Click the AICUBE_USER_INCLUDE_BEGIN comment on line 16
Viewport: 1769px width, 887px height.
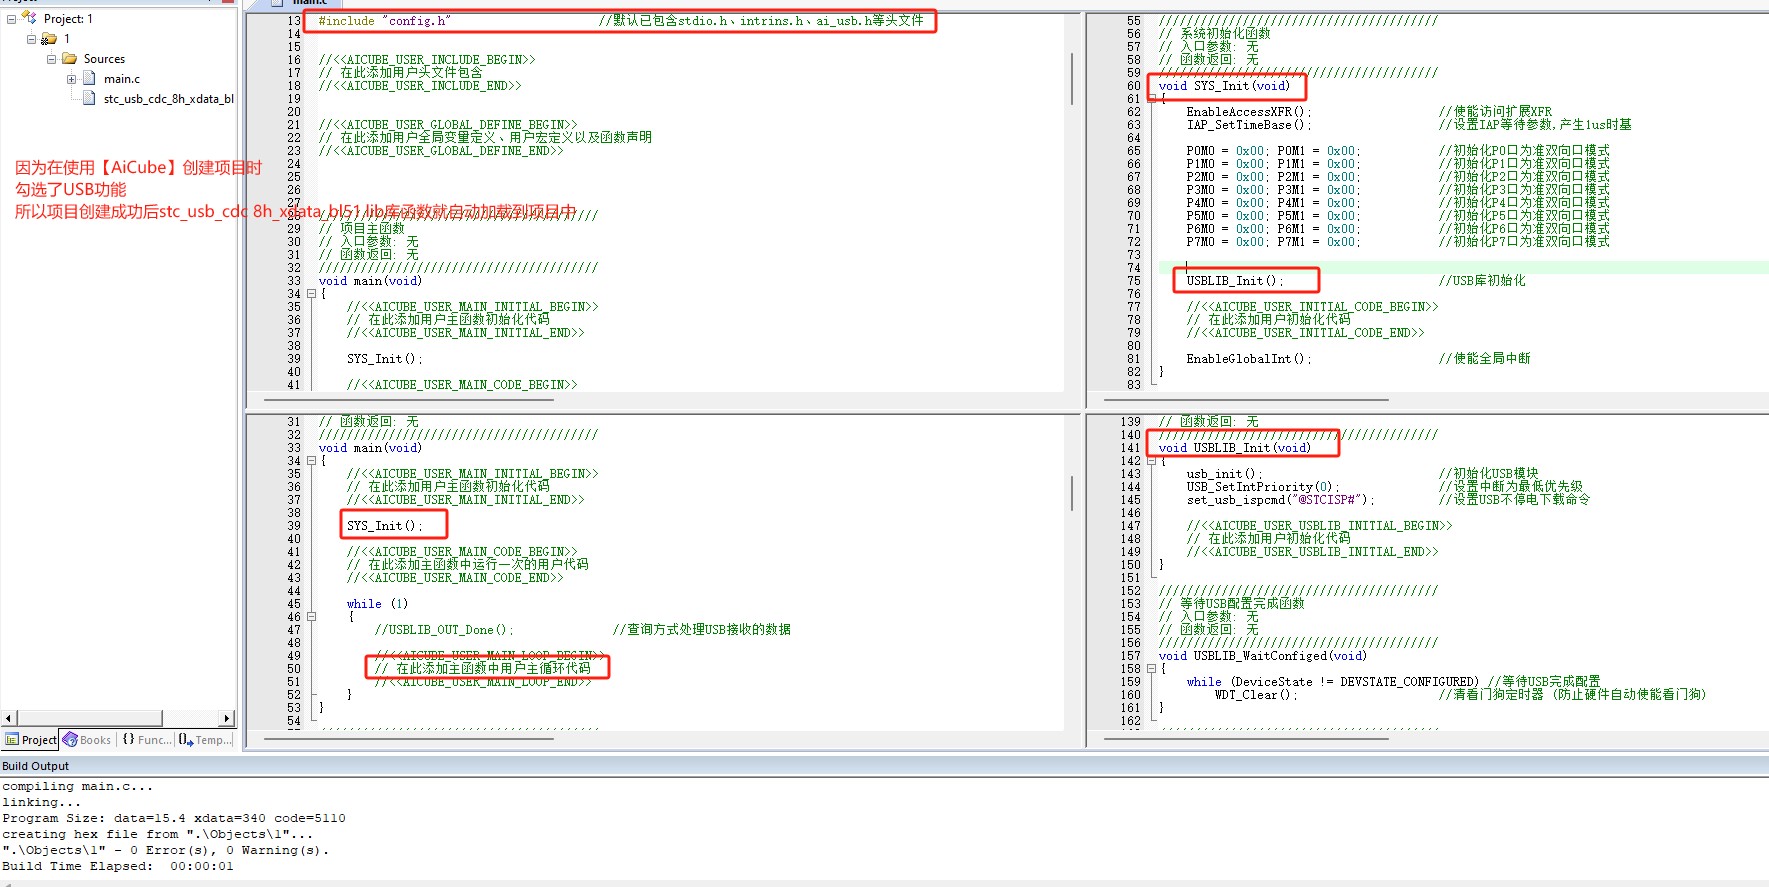click(x=427, y=60)
